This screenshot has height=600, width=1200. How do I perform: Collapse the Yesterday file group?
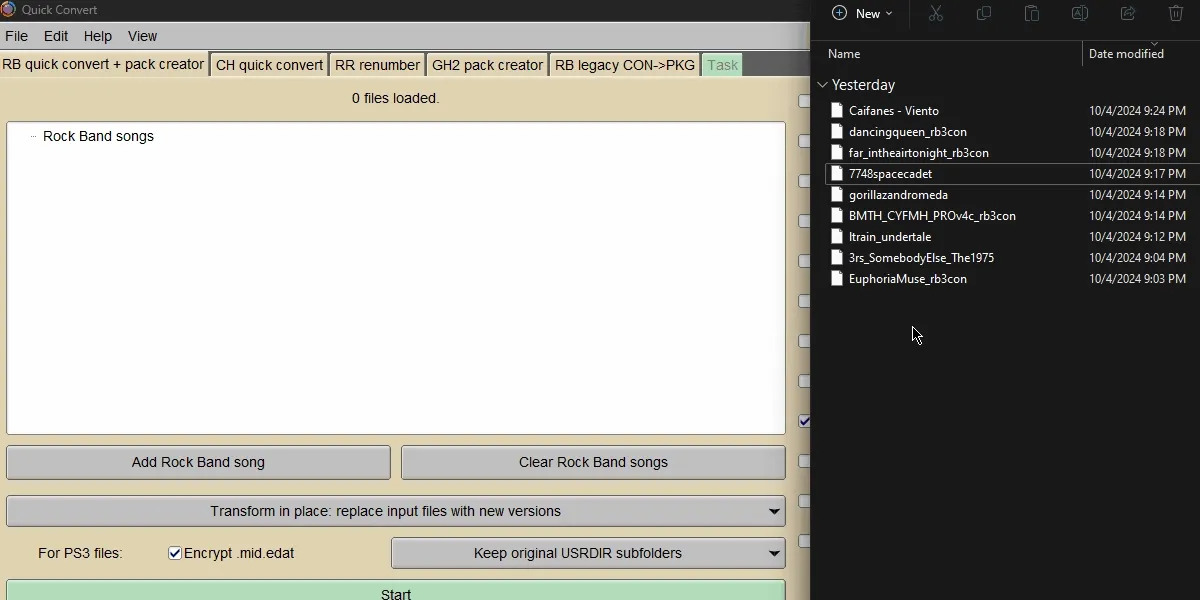(x=823, y=85)
